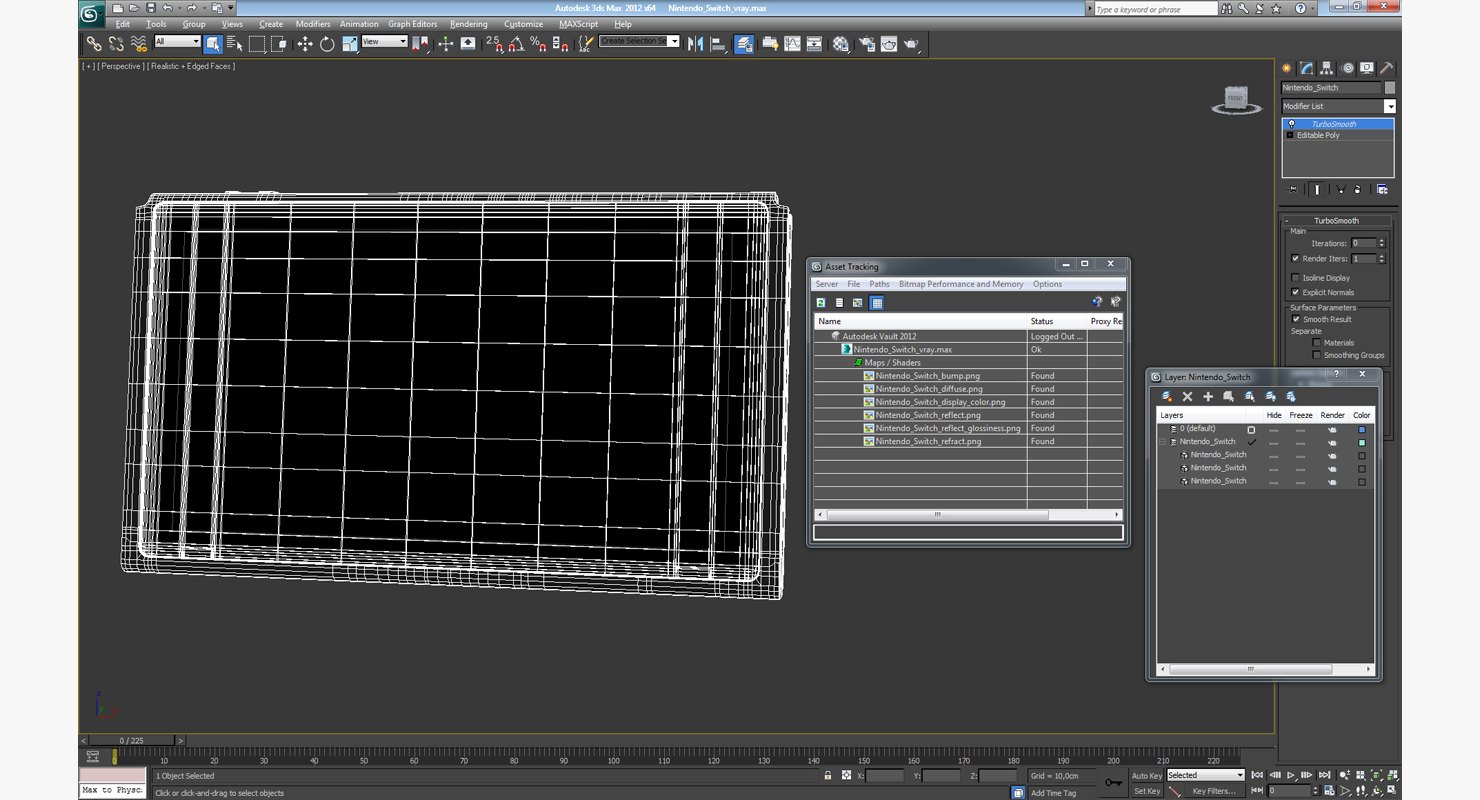The image size is (1480, 800).
Task: Click the Mirror tool icon
Action: [x=695, y=43]
